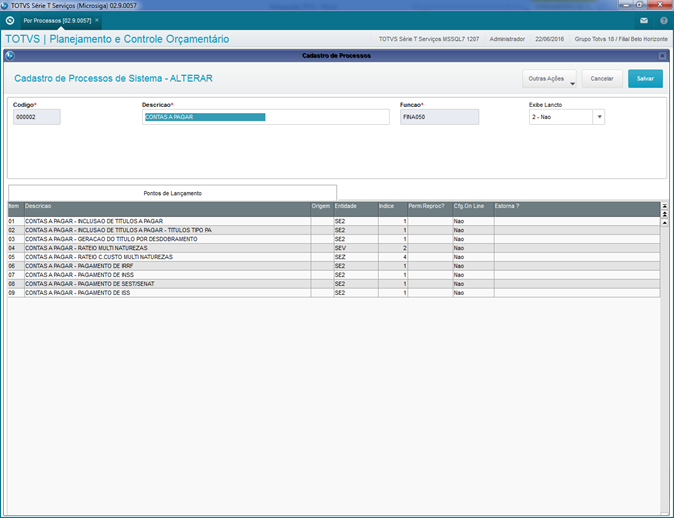The image size is (674, 518).
Task: Click the grid Descricao column header
Action: coord(167,208)
